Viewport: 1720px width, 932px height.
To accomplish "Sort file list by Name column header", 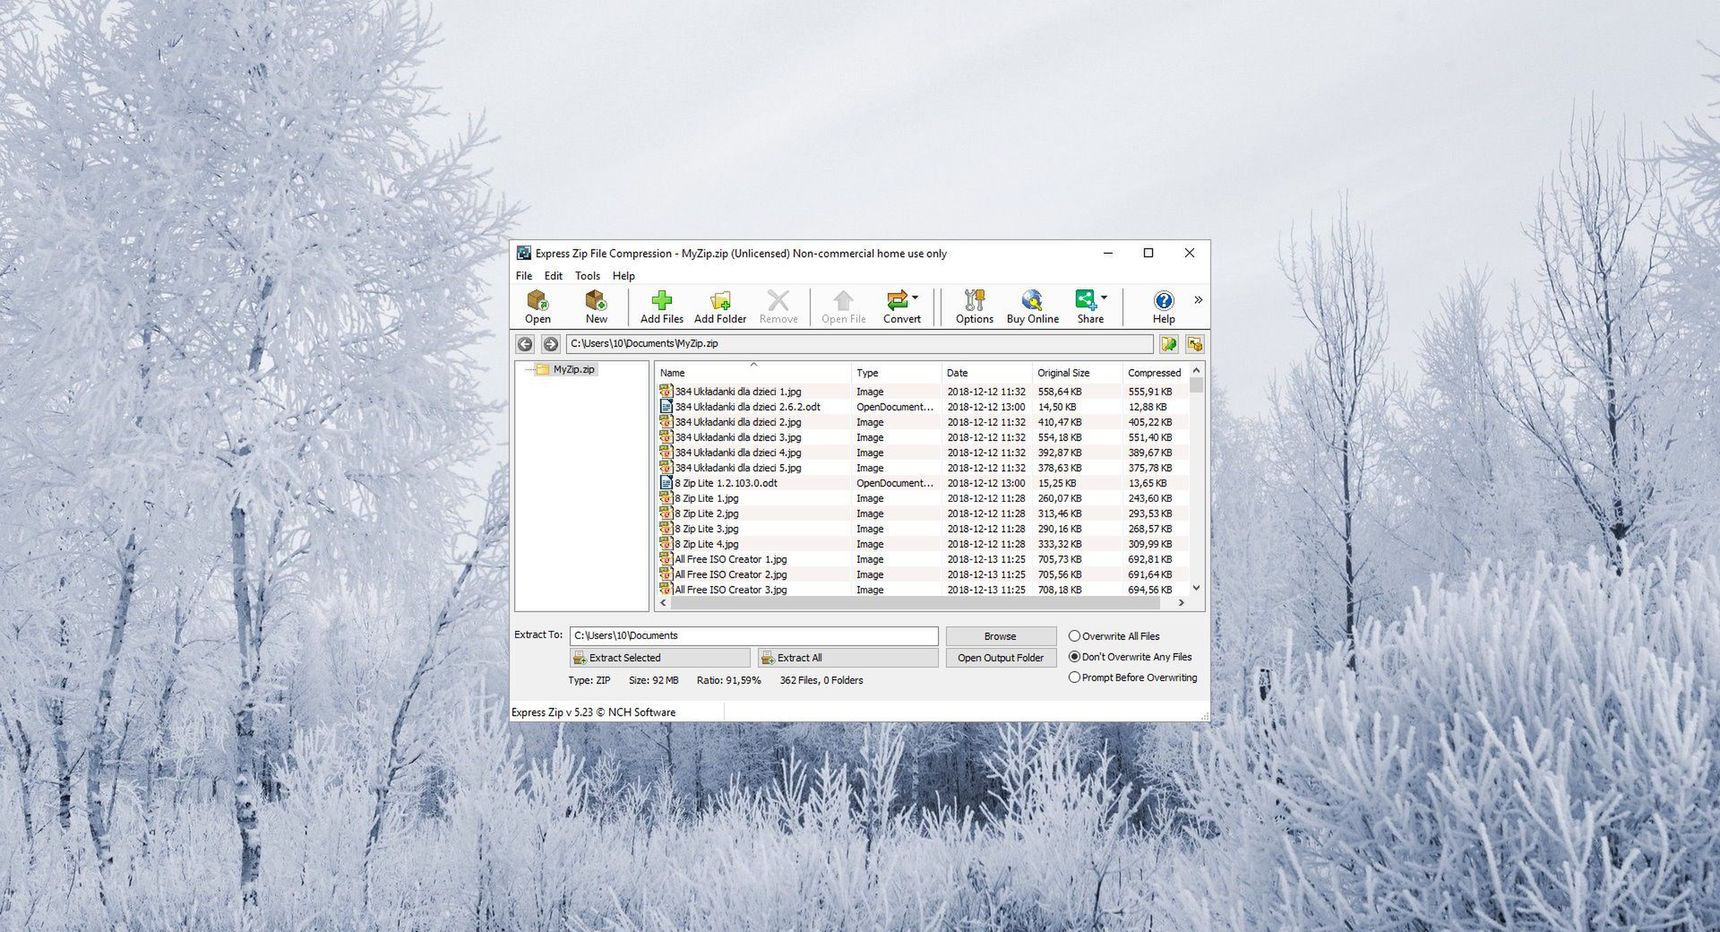I will click(x=753, y=372).
